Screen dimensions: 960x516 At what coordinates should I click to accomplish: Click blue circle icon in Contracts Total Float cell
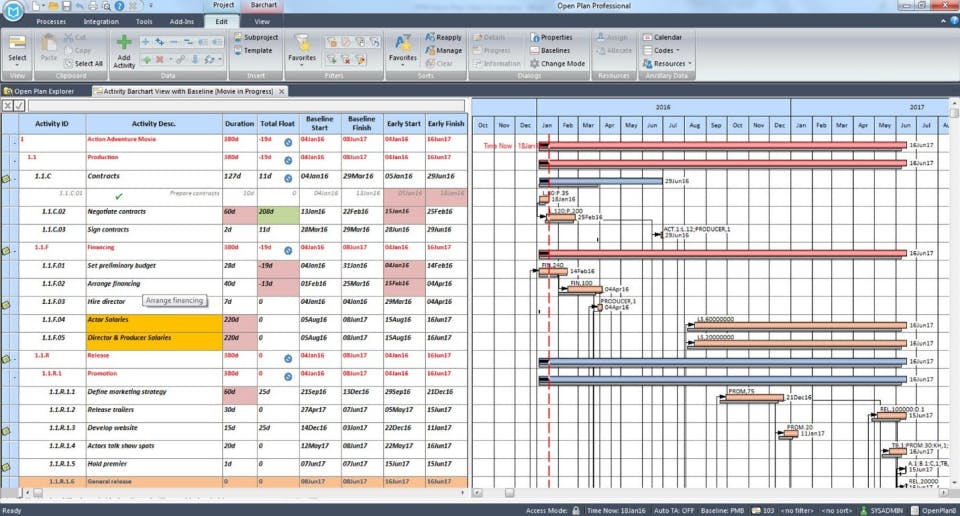point(288,178)
